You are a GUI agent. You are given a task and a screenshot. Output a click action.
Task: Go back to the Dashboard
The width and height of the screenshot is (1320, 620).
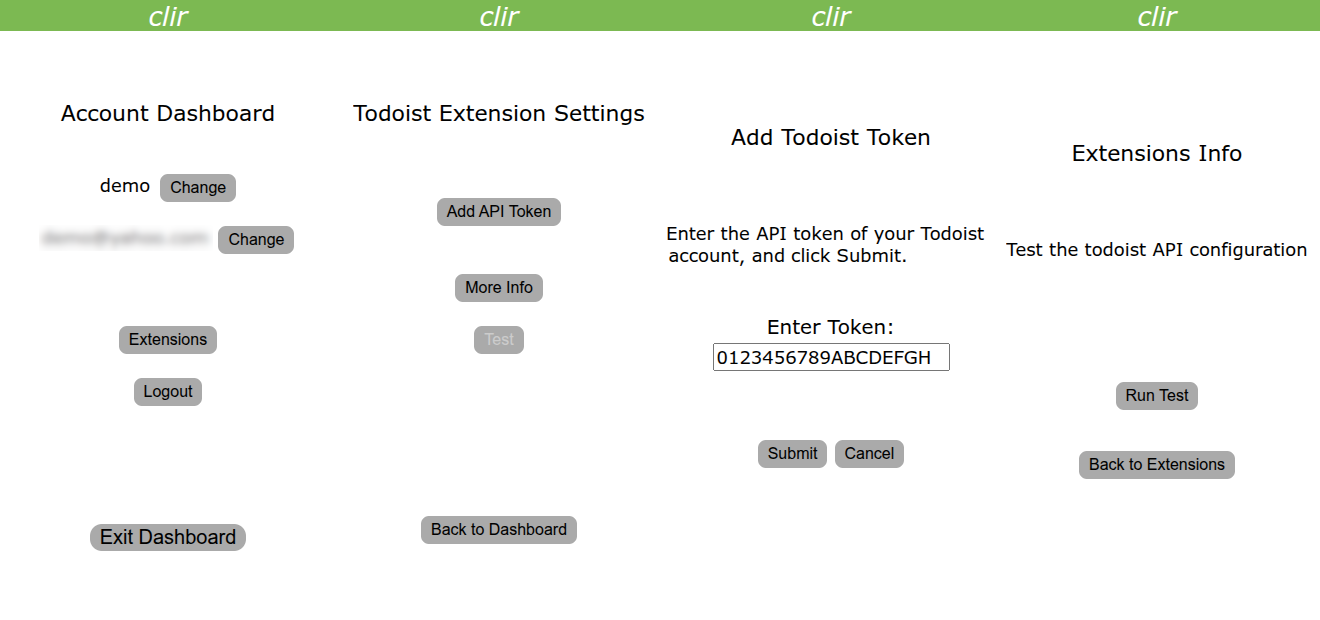pos(499,530)
